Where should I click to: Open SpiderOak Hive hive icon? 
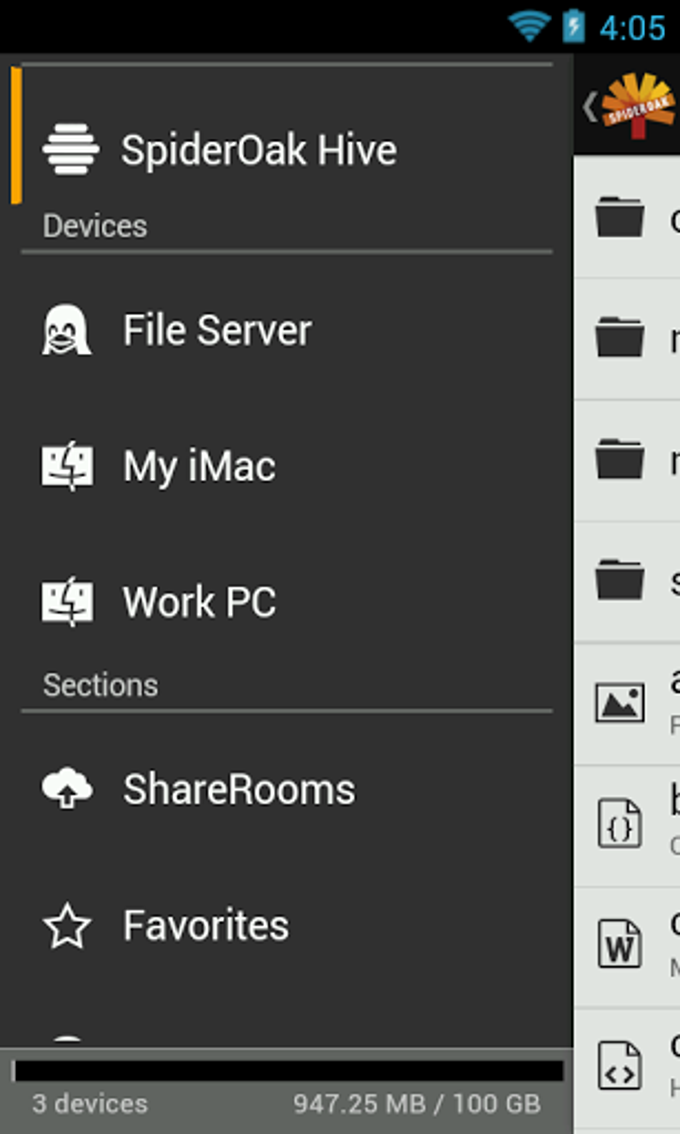[x=70, y=149]
